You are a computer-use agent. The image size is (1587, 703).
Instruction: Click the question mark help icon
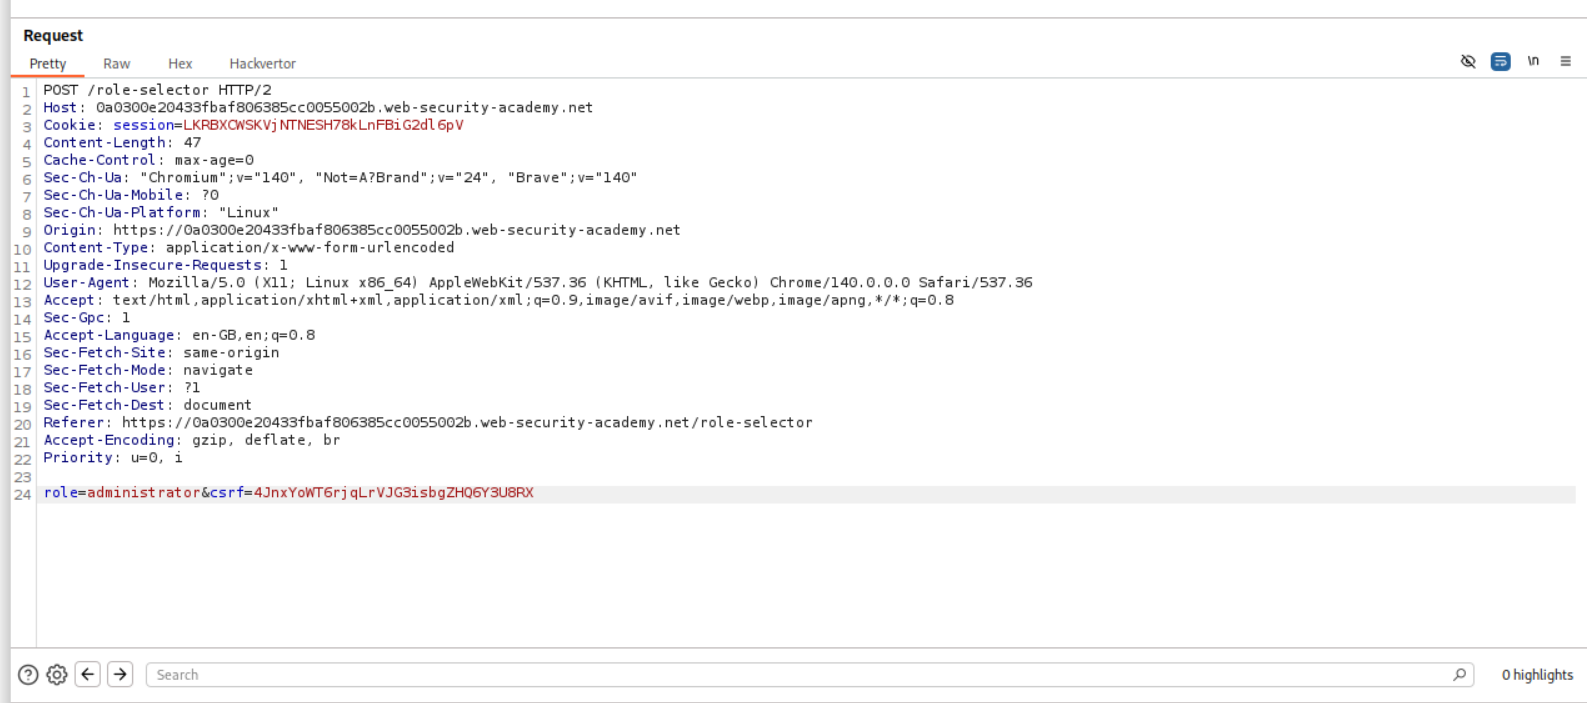coord(28,675)
